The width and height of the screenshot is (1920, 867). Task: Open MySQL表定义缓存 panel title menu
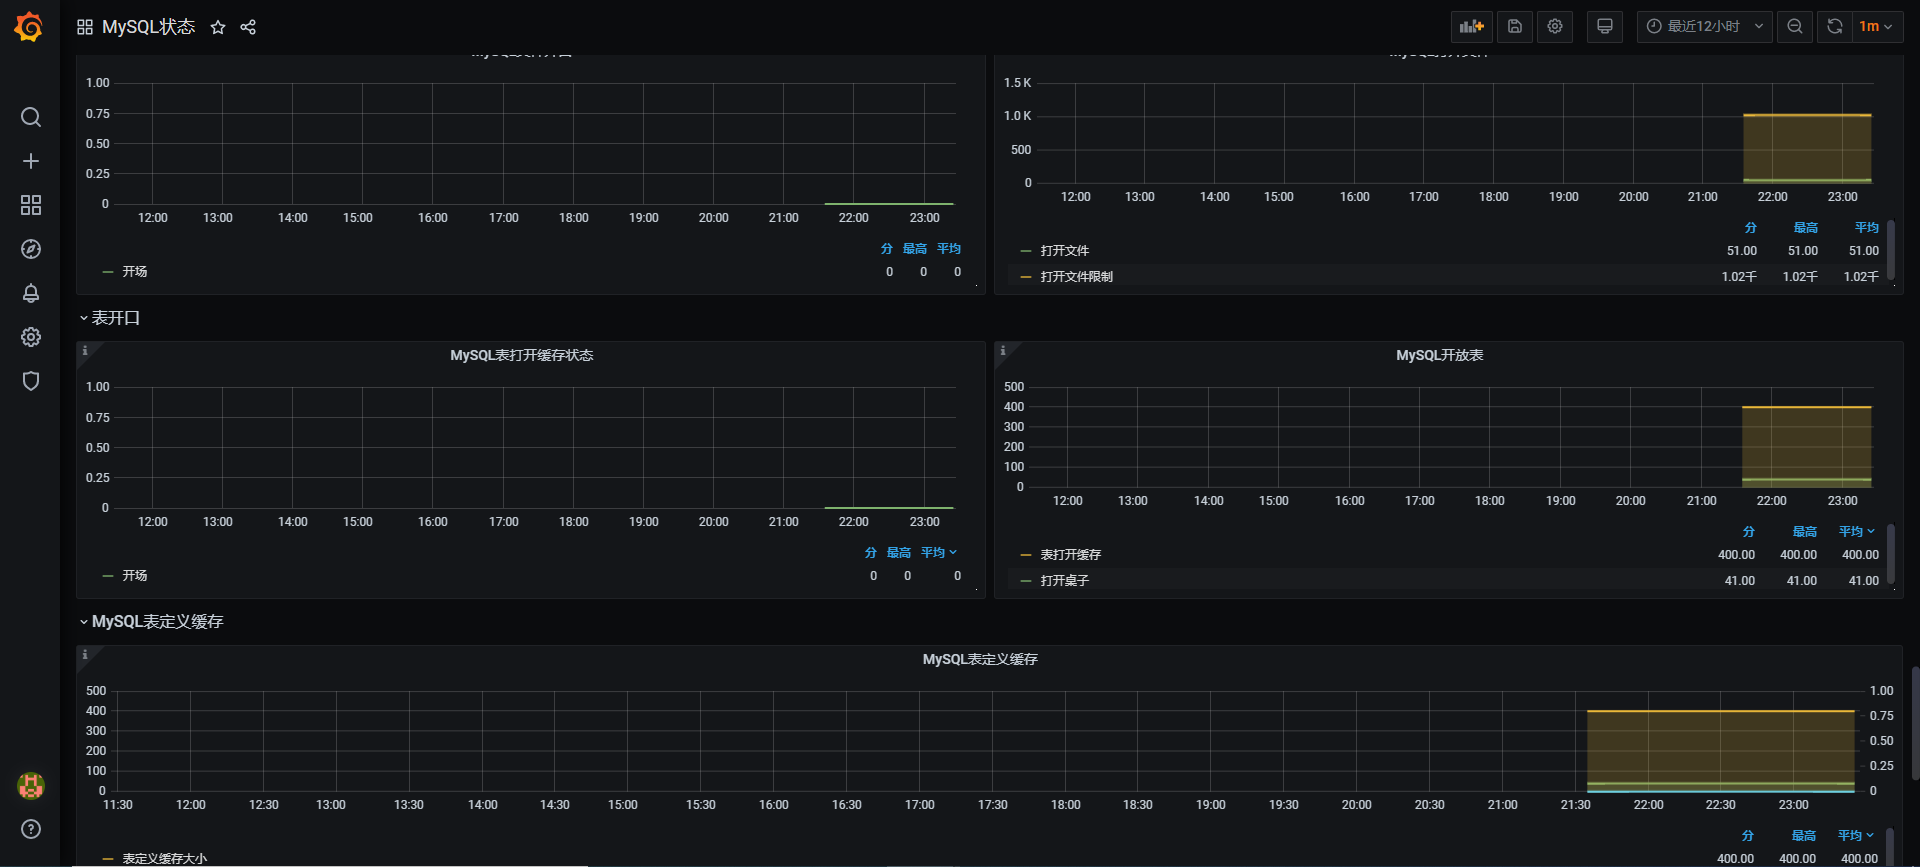coord(980,660)
